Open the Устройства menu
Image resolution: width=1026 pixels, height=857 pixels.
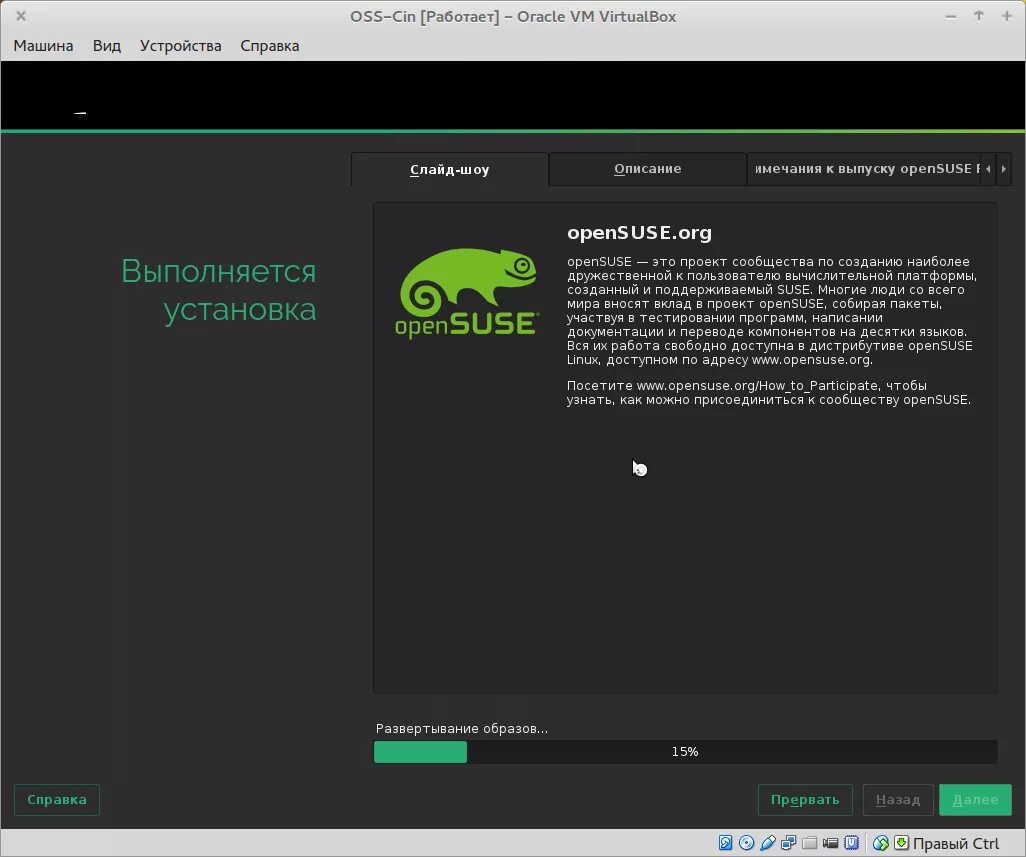181,46
